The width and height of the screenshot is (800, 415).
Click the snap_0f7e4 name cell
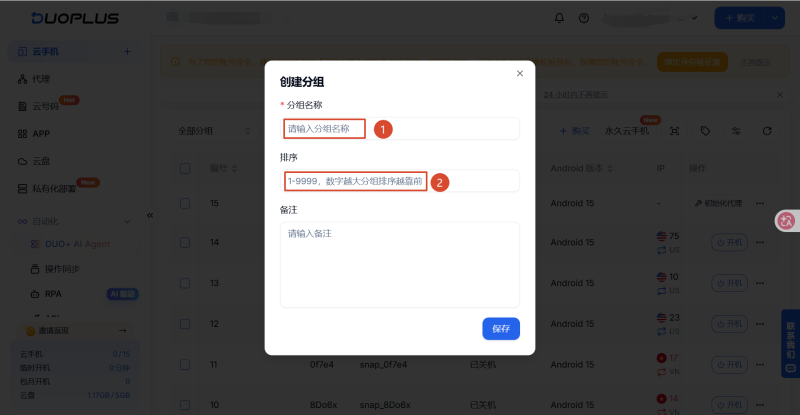coord(383,364)
